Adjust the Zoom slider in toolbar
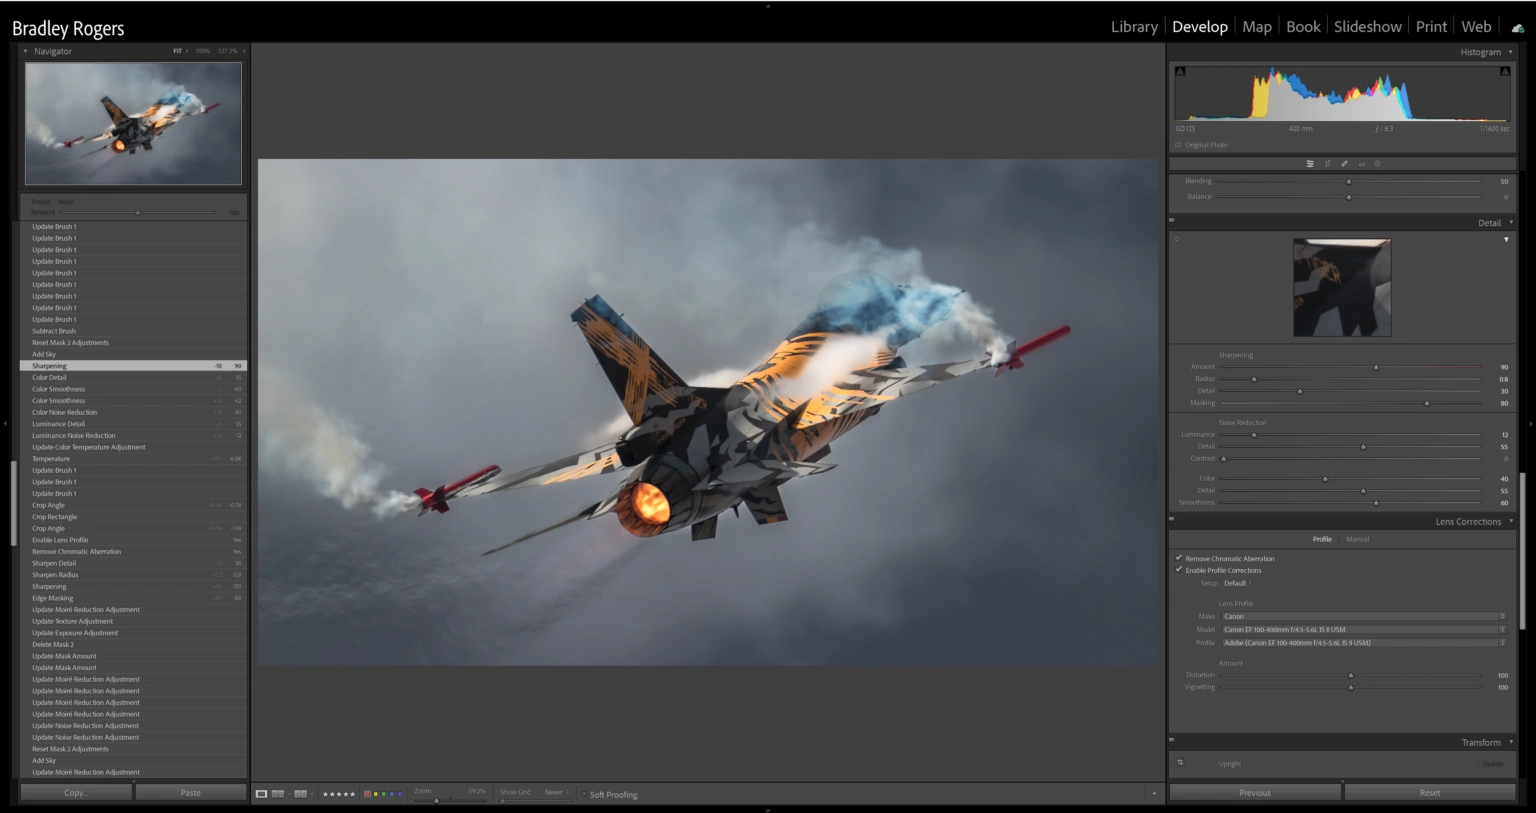The width and height of the screenshot is (1536, 813). point(436,800)
